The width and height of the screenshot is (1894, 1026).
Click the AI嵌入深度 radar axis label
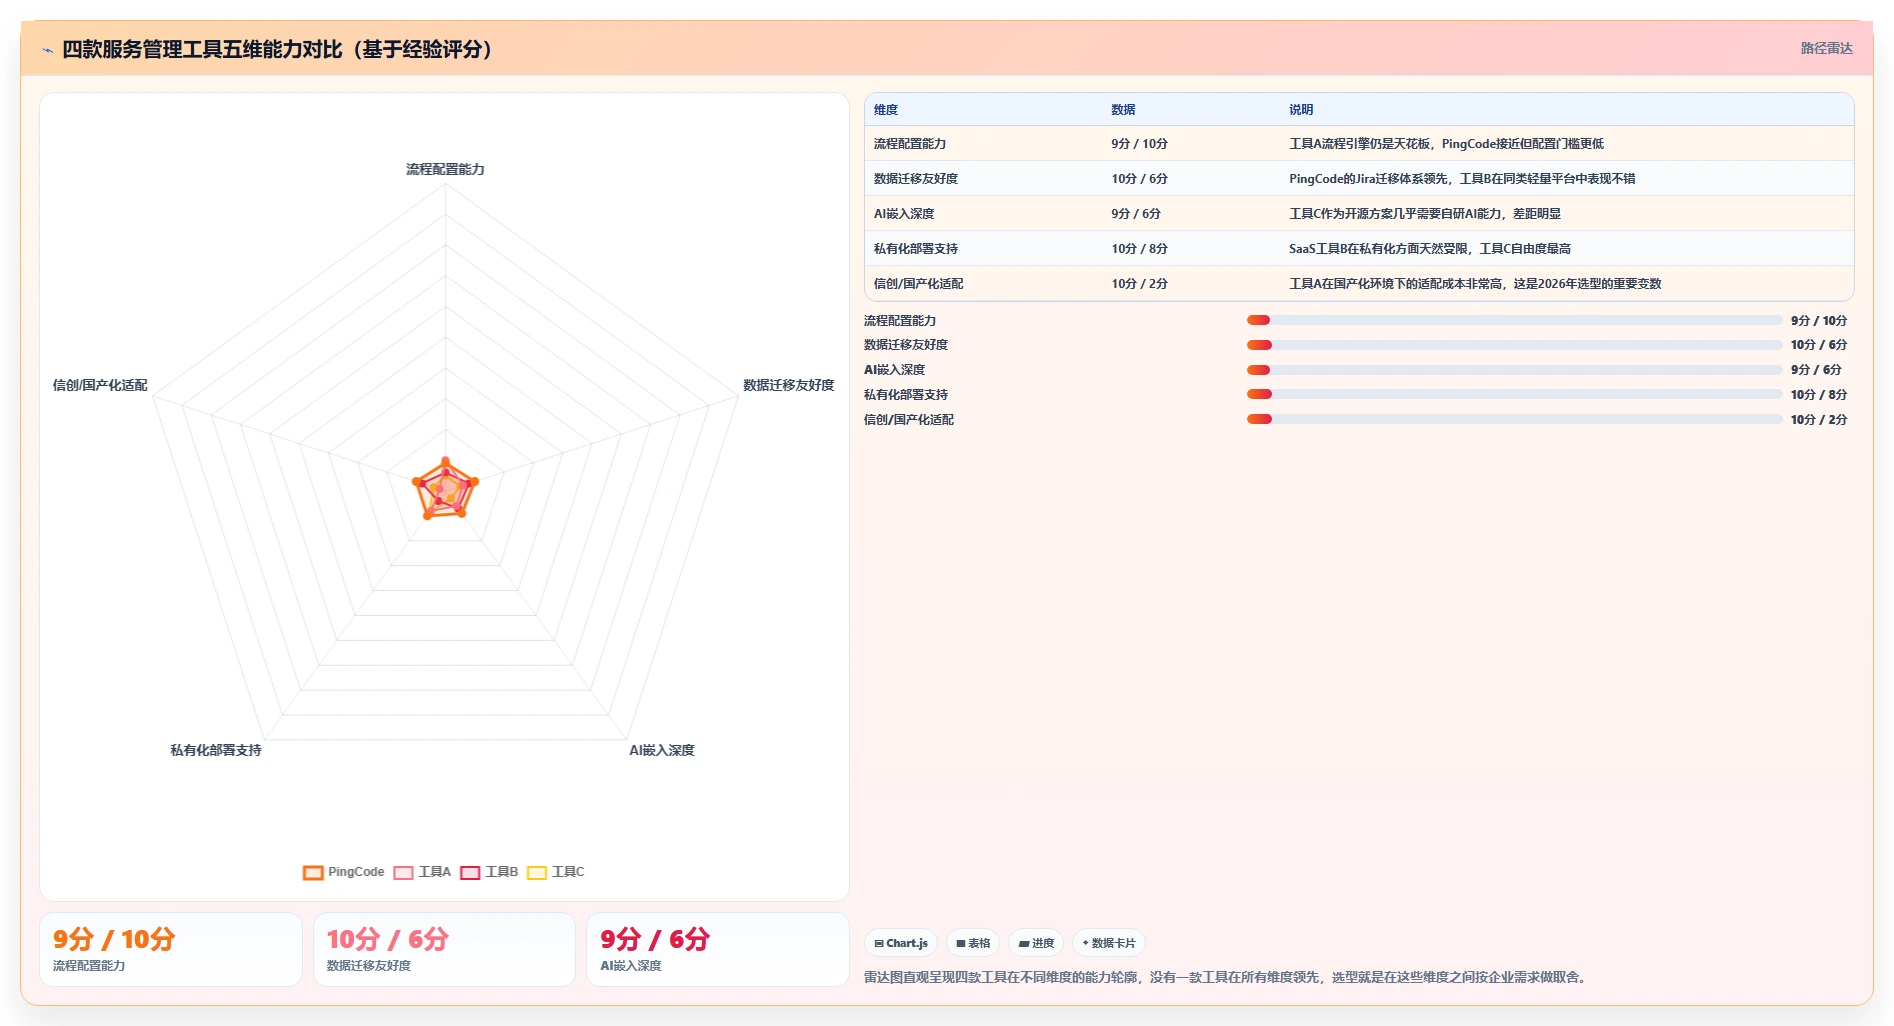661,750
